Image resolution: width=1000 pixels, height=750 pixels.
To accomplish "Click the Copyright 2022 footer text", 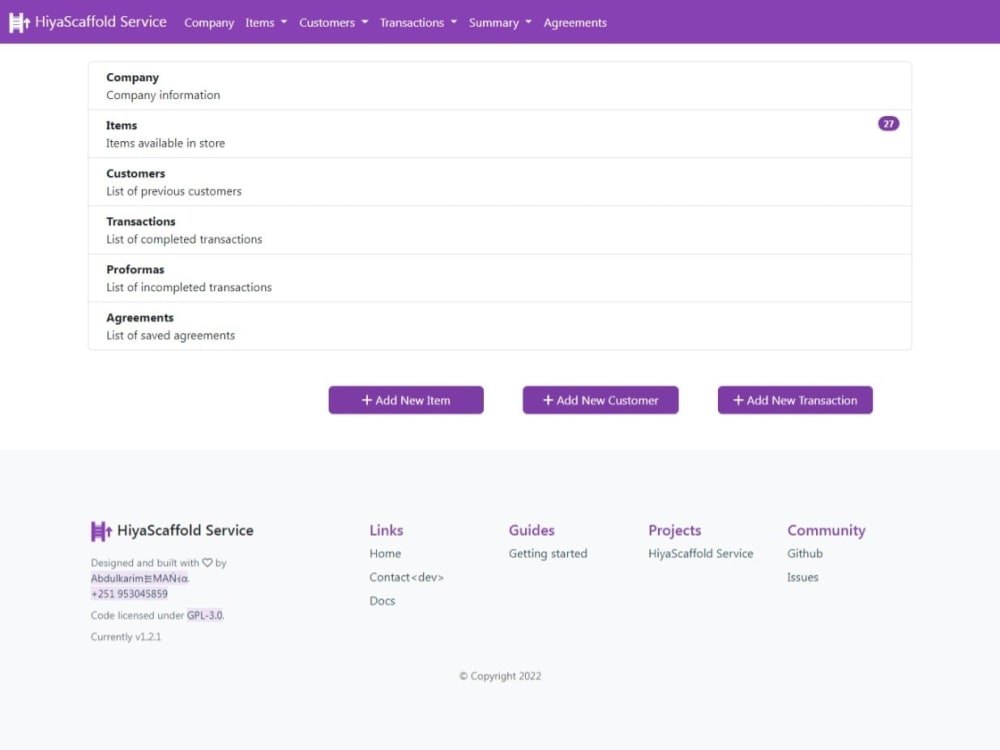I will (x=500, y=676).
